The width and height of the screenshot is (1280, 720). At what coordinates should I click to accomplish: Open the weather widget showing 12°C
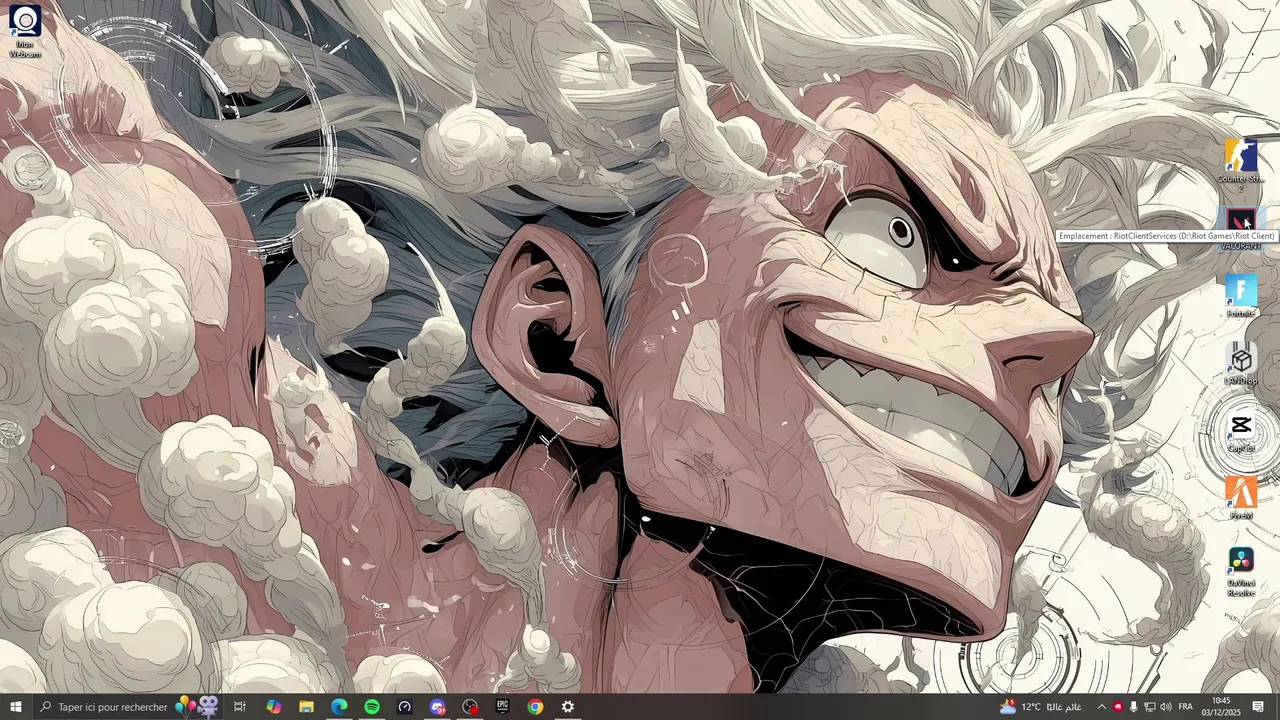click(x=1040, y=707)
